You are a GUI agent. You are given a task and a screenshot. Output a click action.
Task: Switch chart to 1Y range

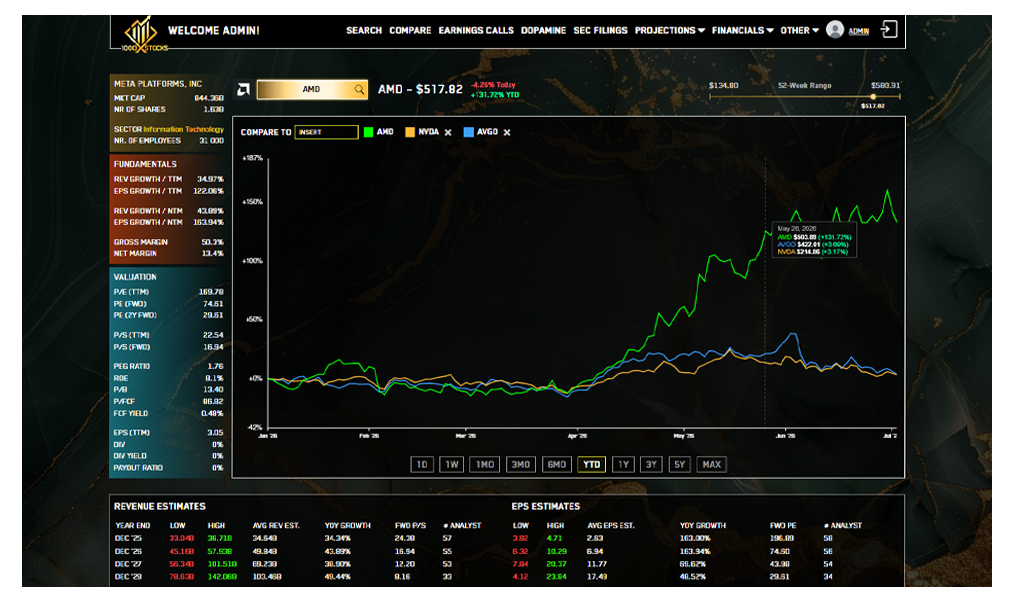pyautogui.click(x=623, y=465)
